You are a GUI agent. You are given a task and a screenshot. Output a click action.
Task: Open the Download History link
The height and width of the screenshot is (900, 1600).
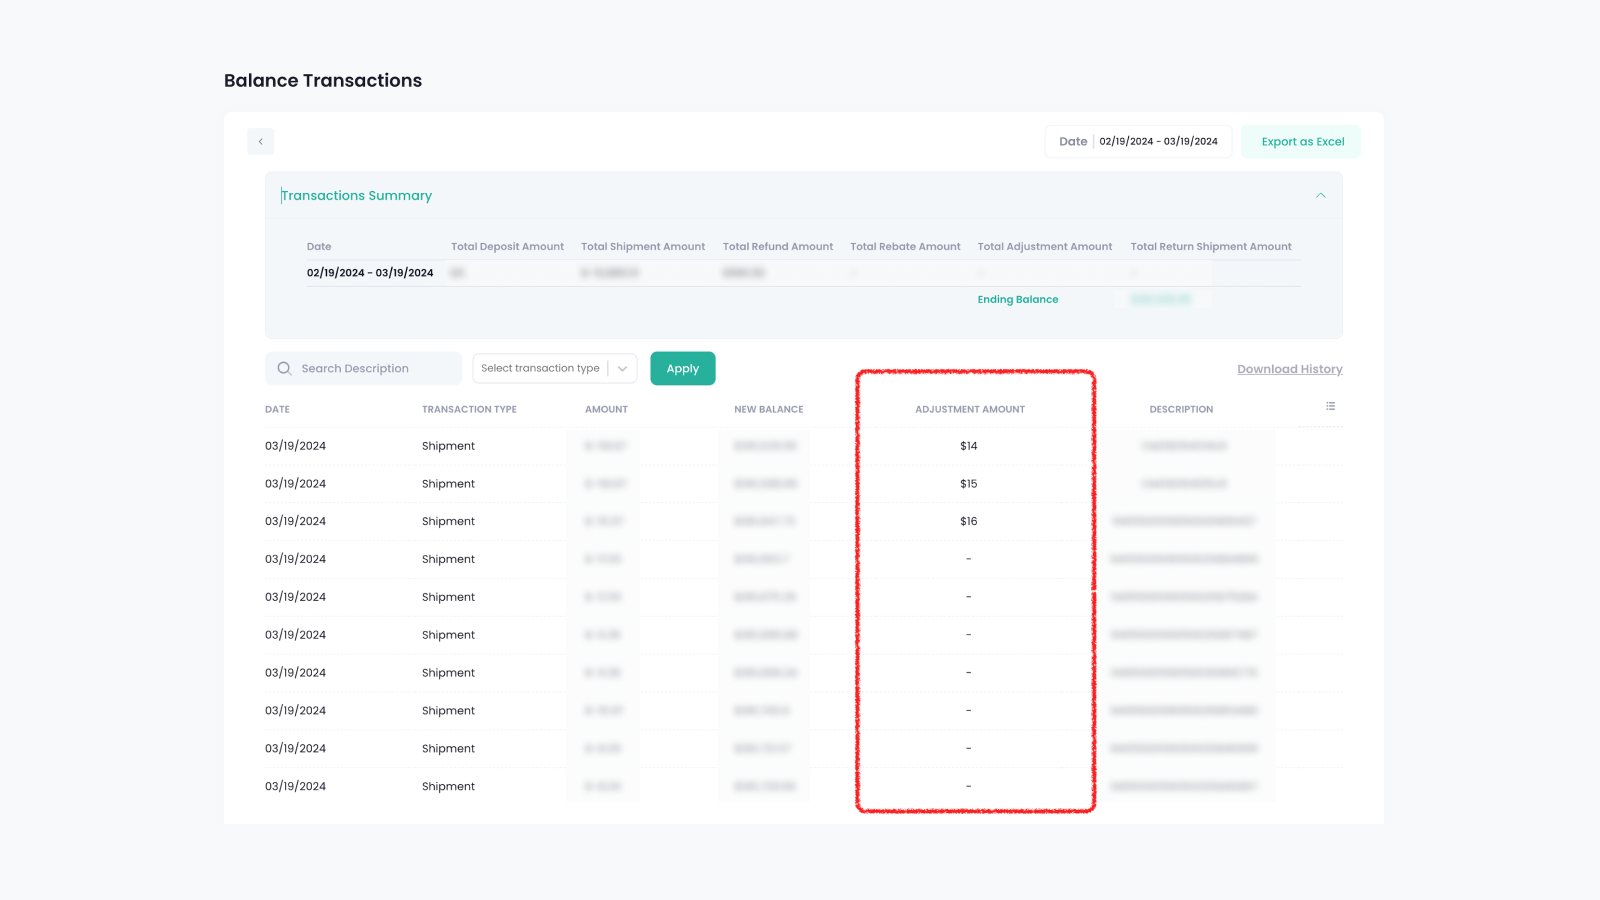(1289, 368)
